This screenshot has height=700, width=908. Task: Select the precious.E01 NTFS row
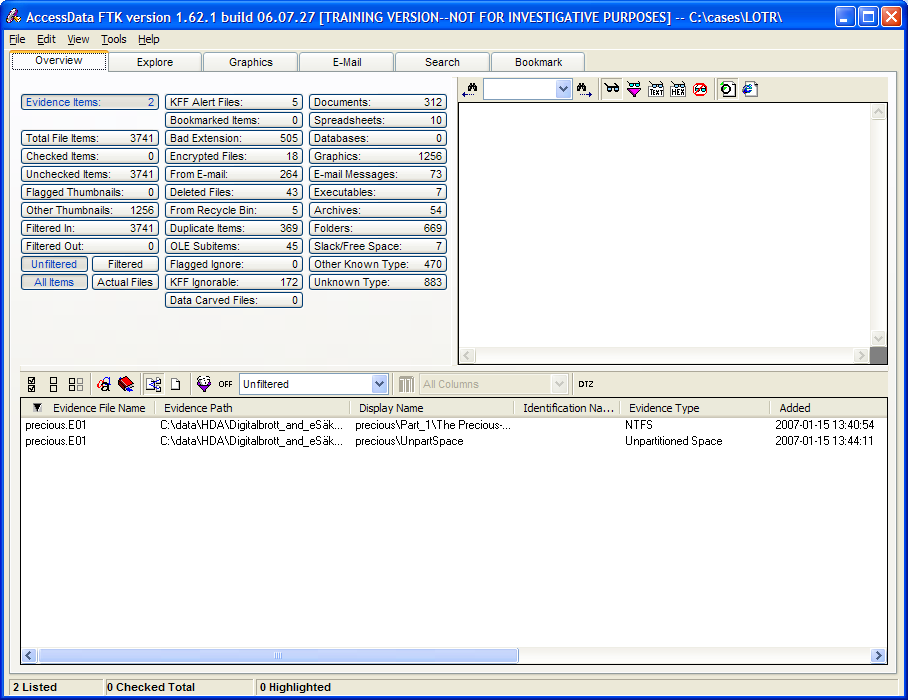453,425
